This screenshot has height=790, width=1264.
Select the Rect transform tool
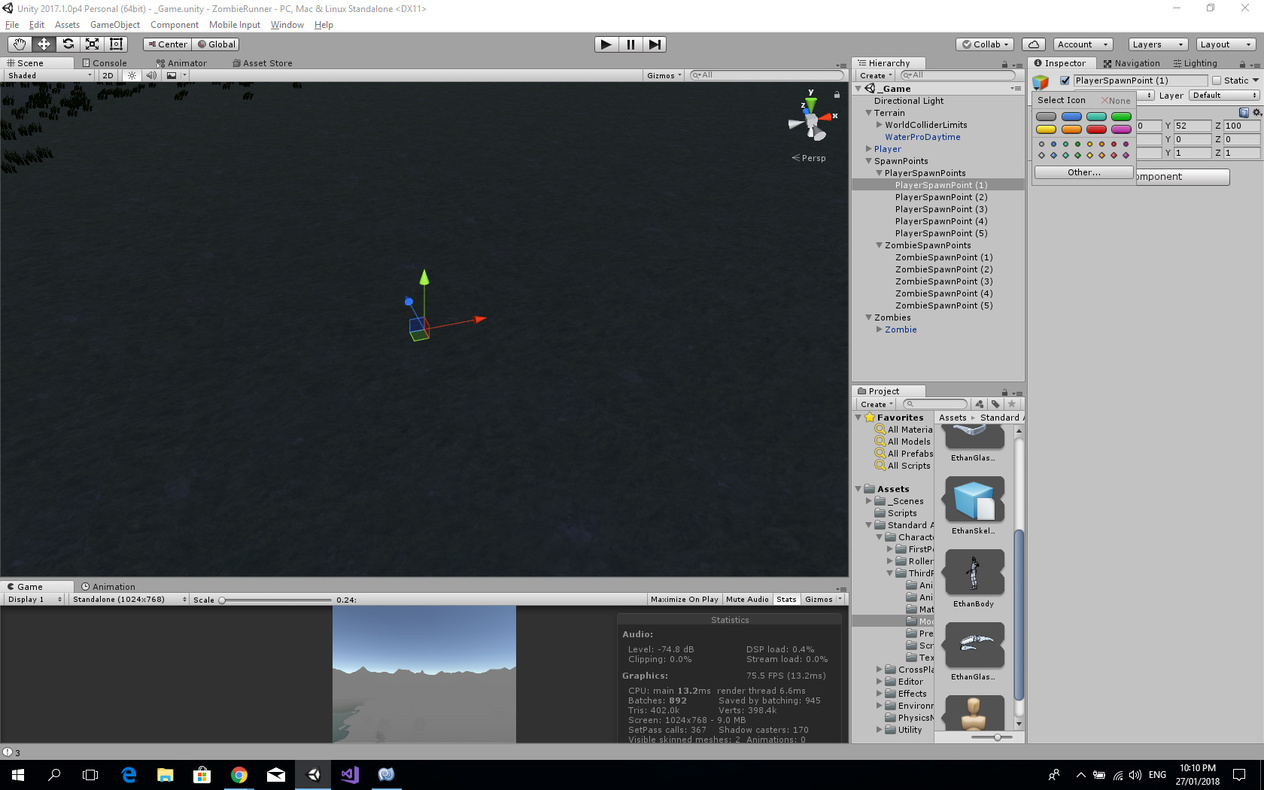pos(116,44)
